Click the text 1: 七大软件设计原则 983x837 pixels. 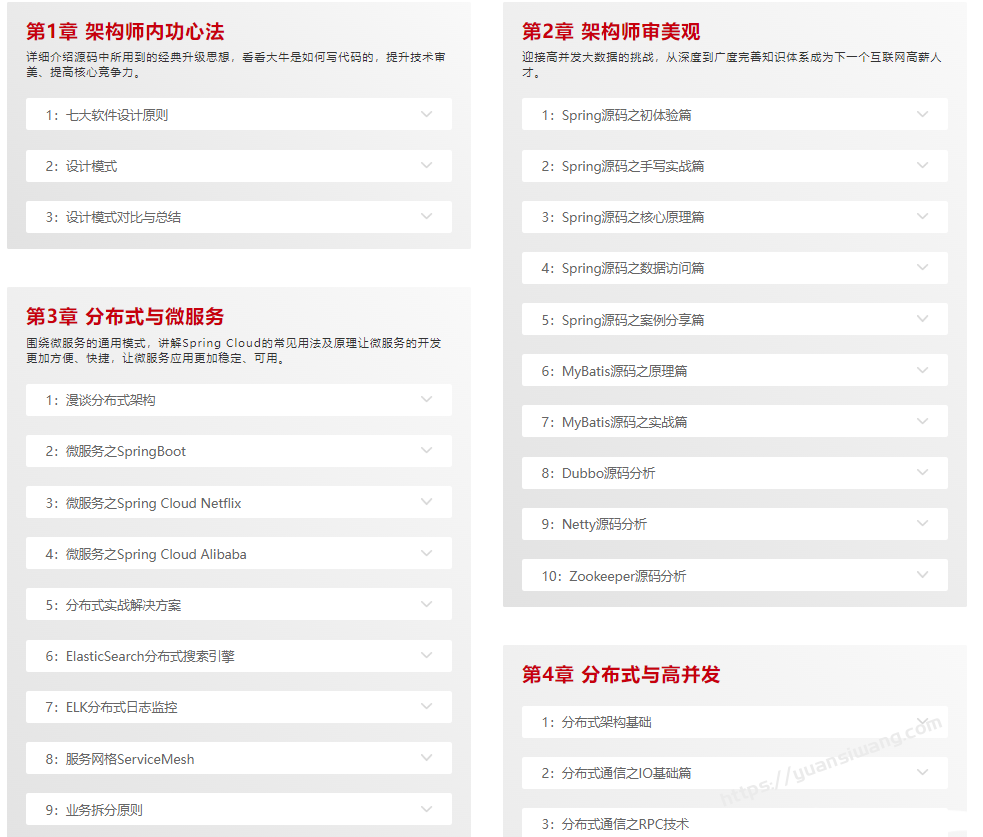pos(107,115)
